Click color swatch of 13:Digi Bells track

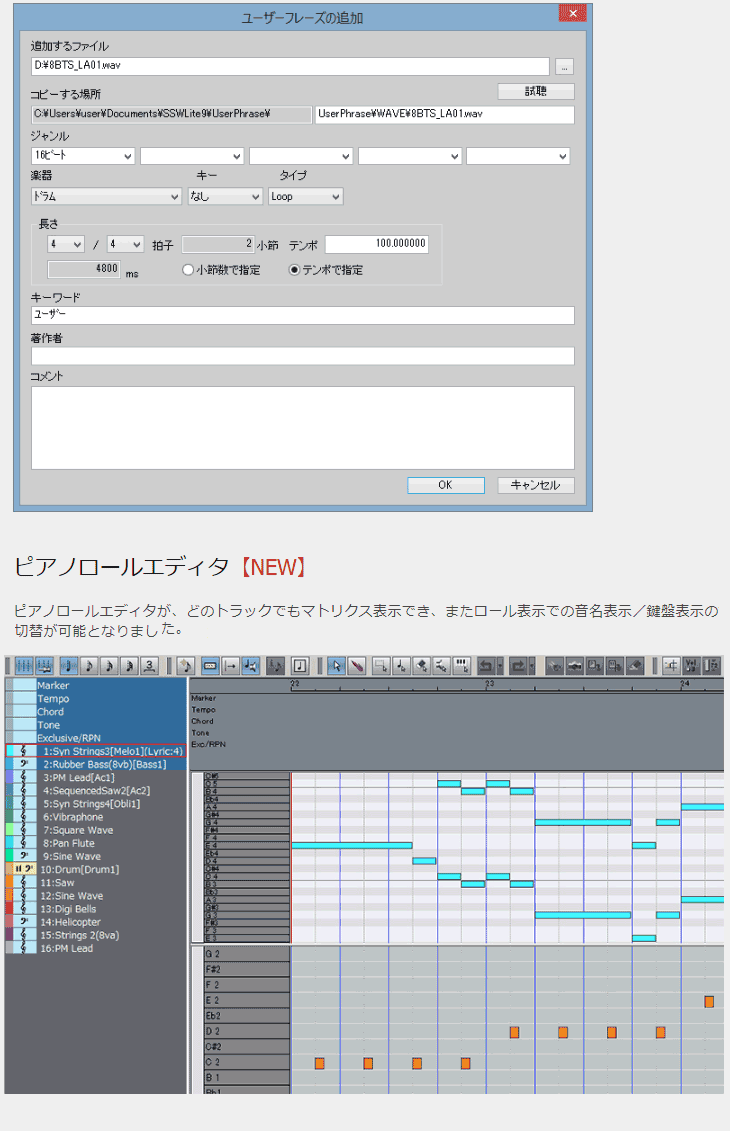tap(9, 909)
